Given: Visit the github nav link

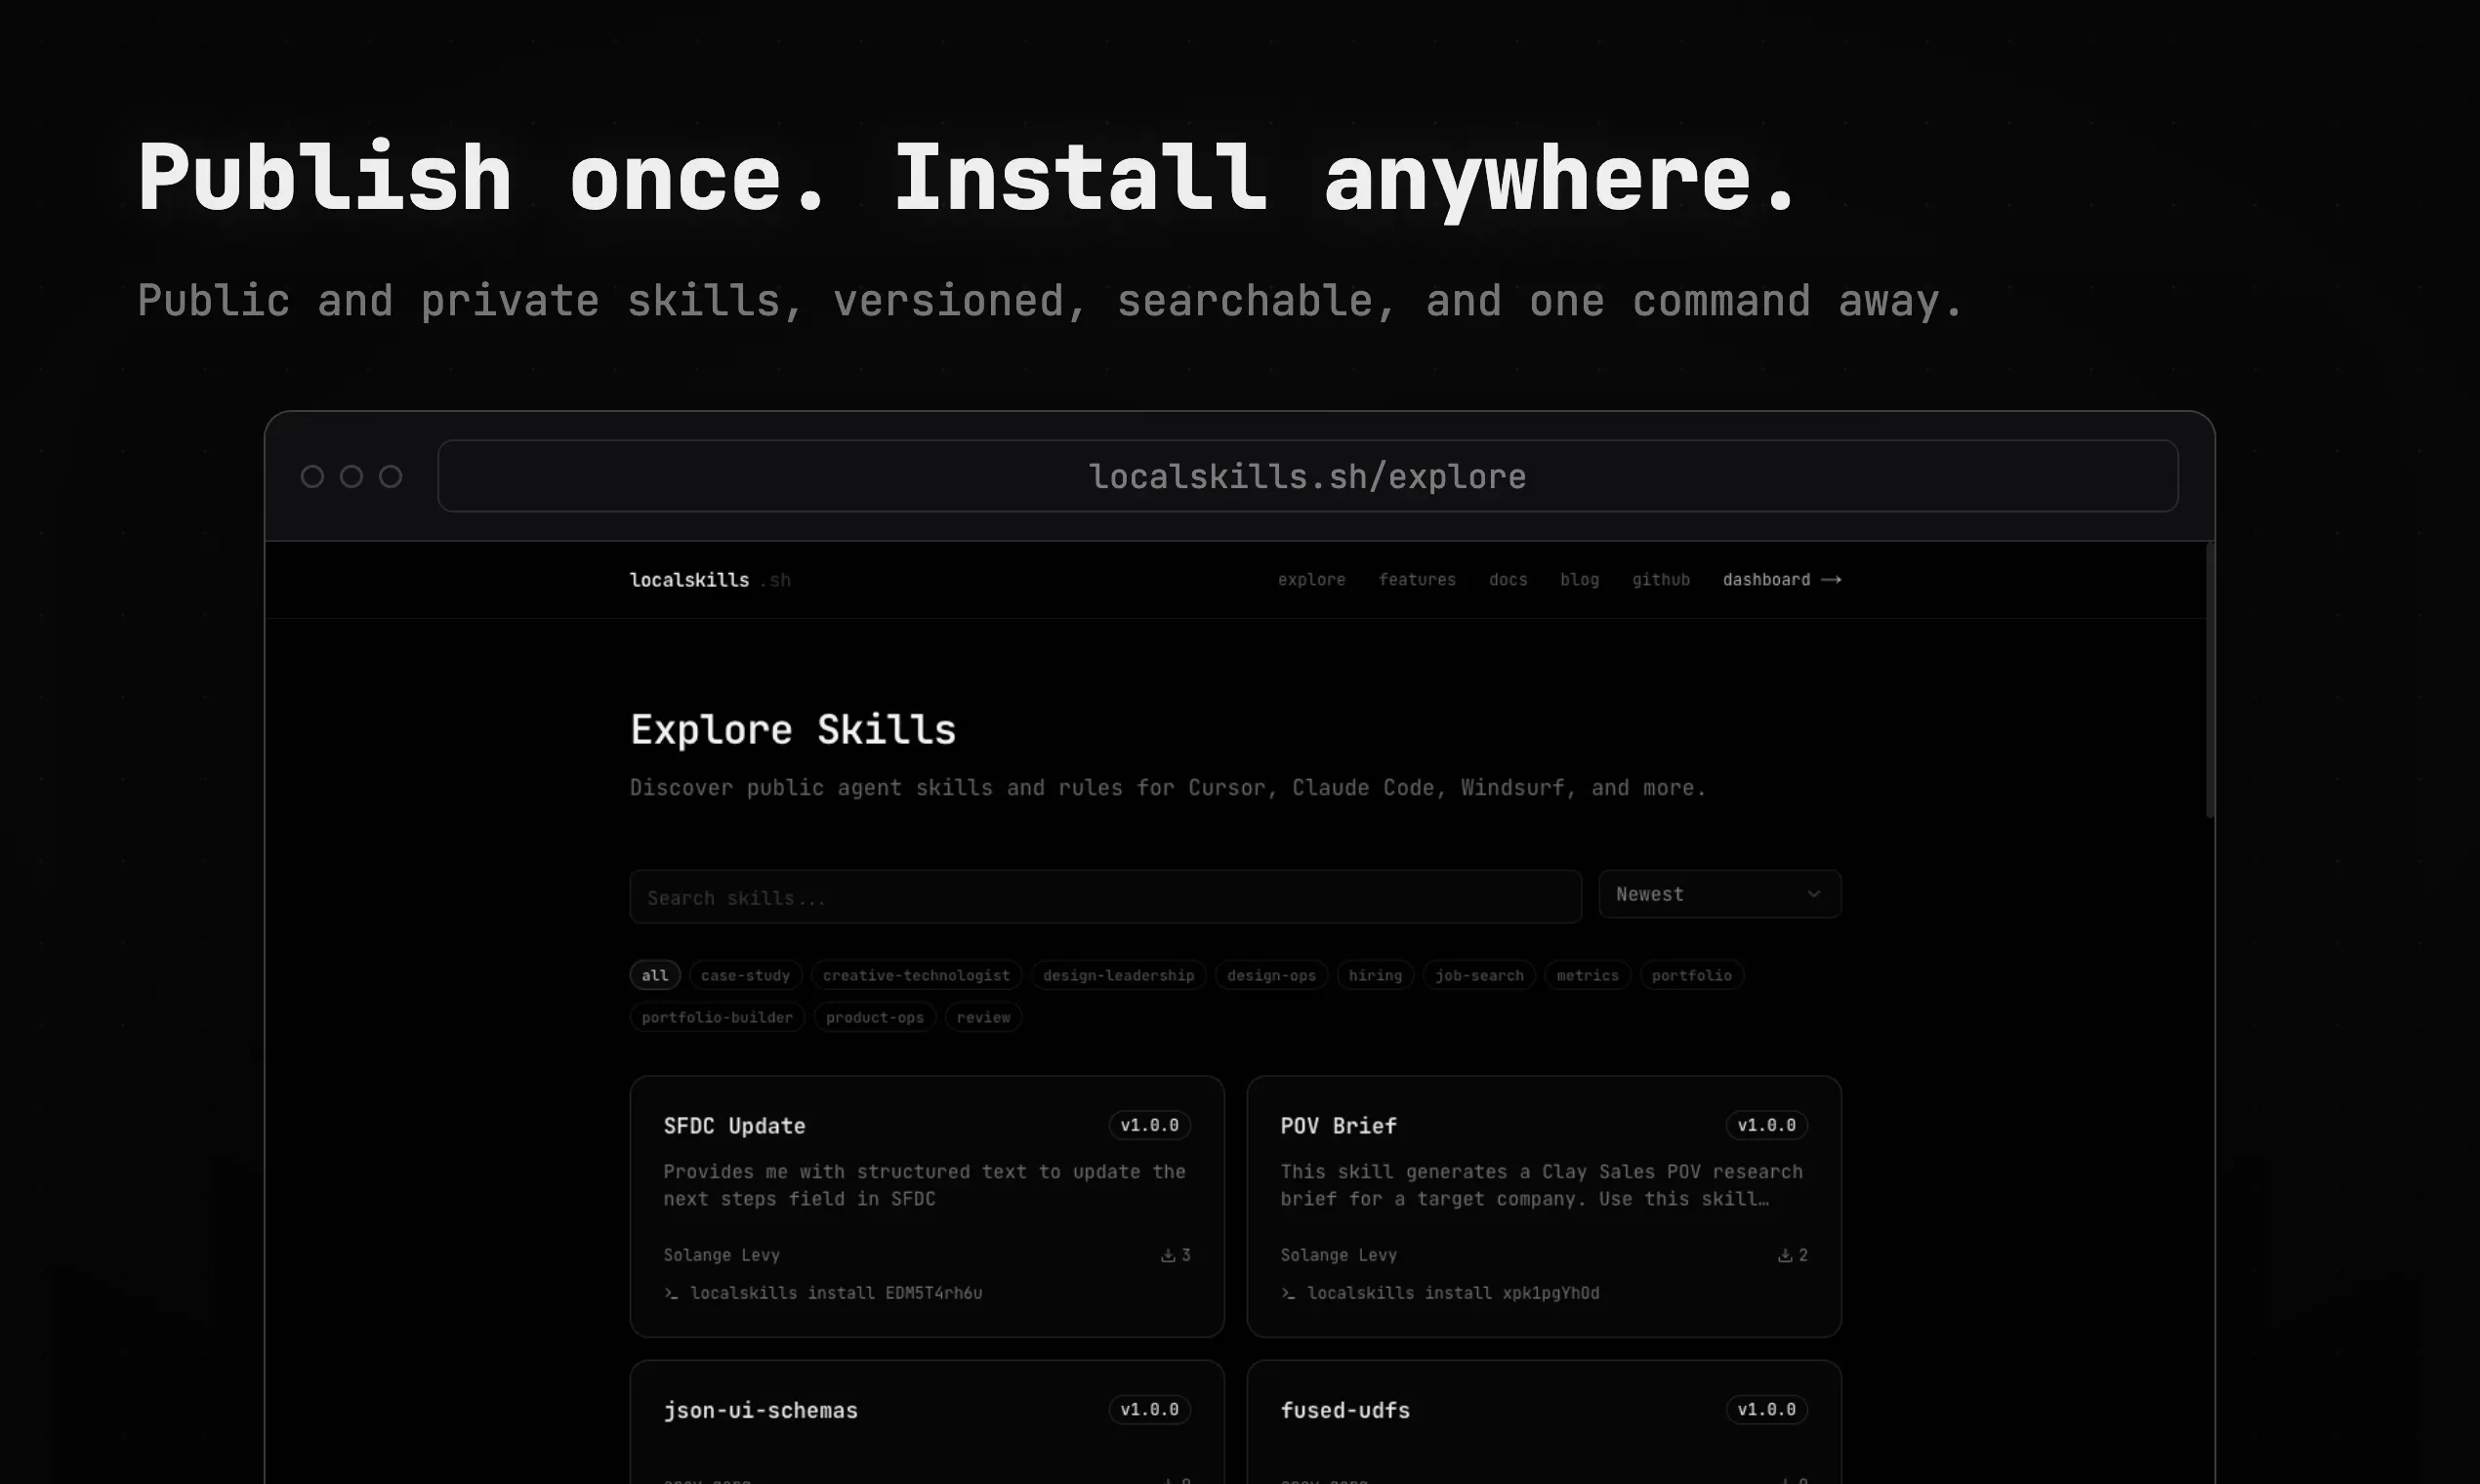Looking at the screenshot, I should pos(1661,580).
